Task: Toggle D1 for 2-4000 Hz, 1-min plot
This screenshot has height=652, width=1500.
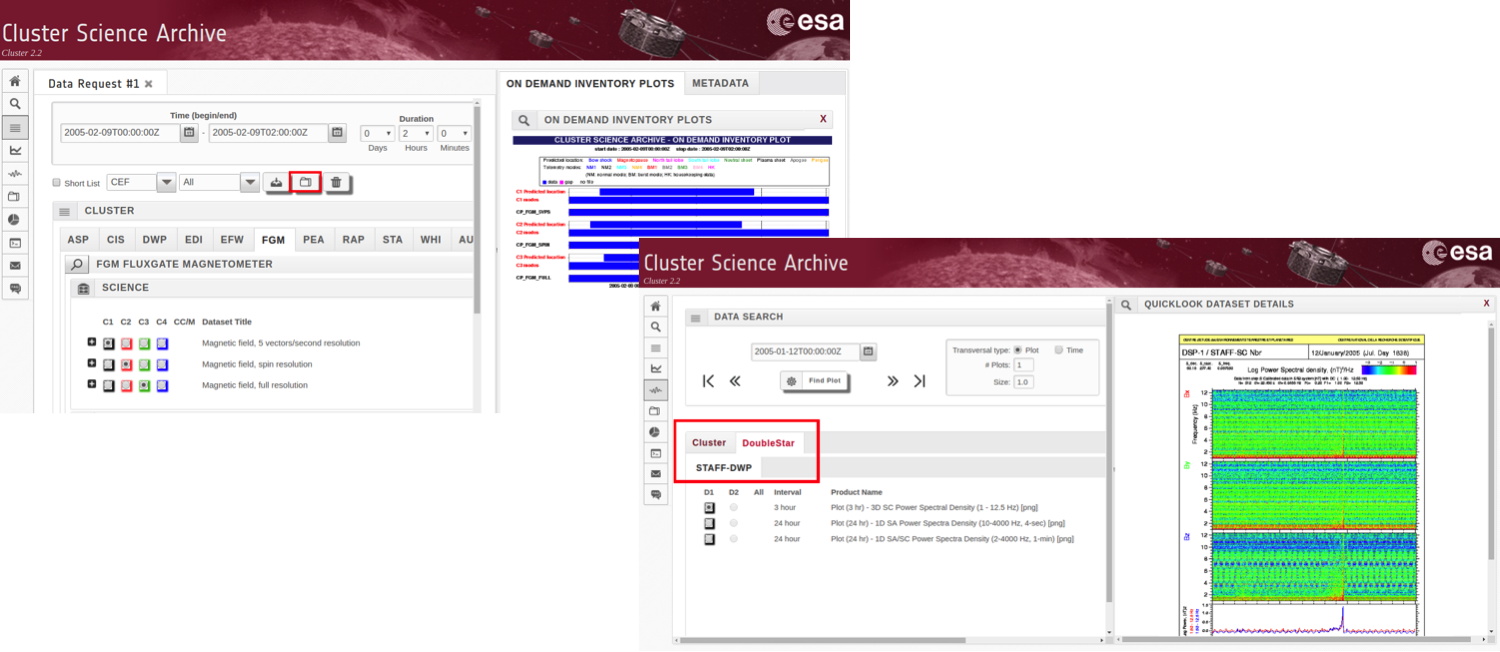Action: tap(709, 539)
